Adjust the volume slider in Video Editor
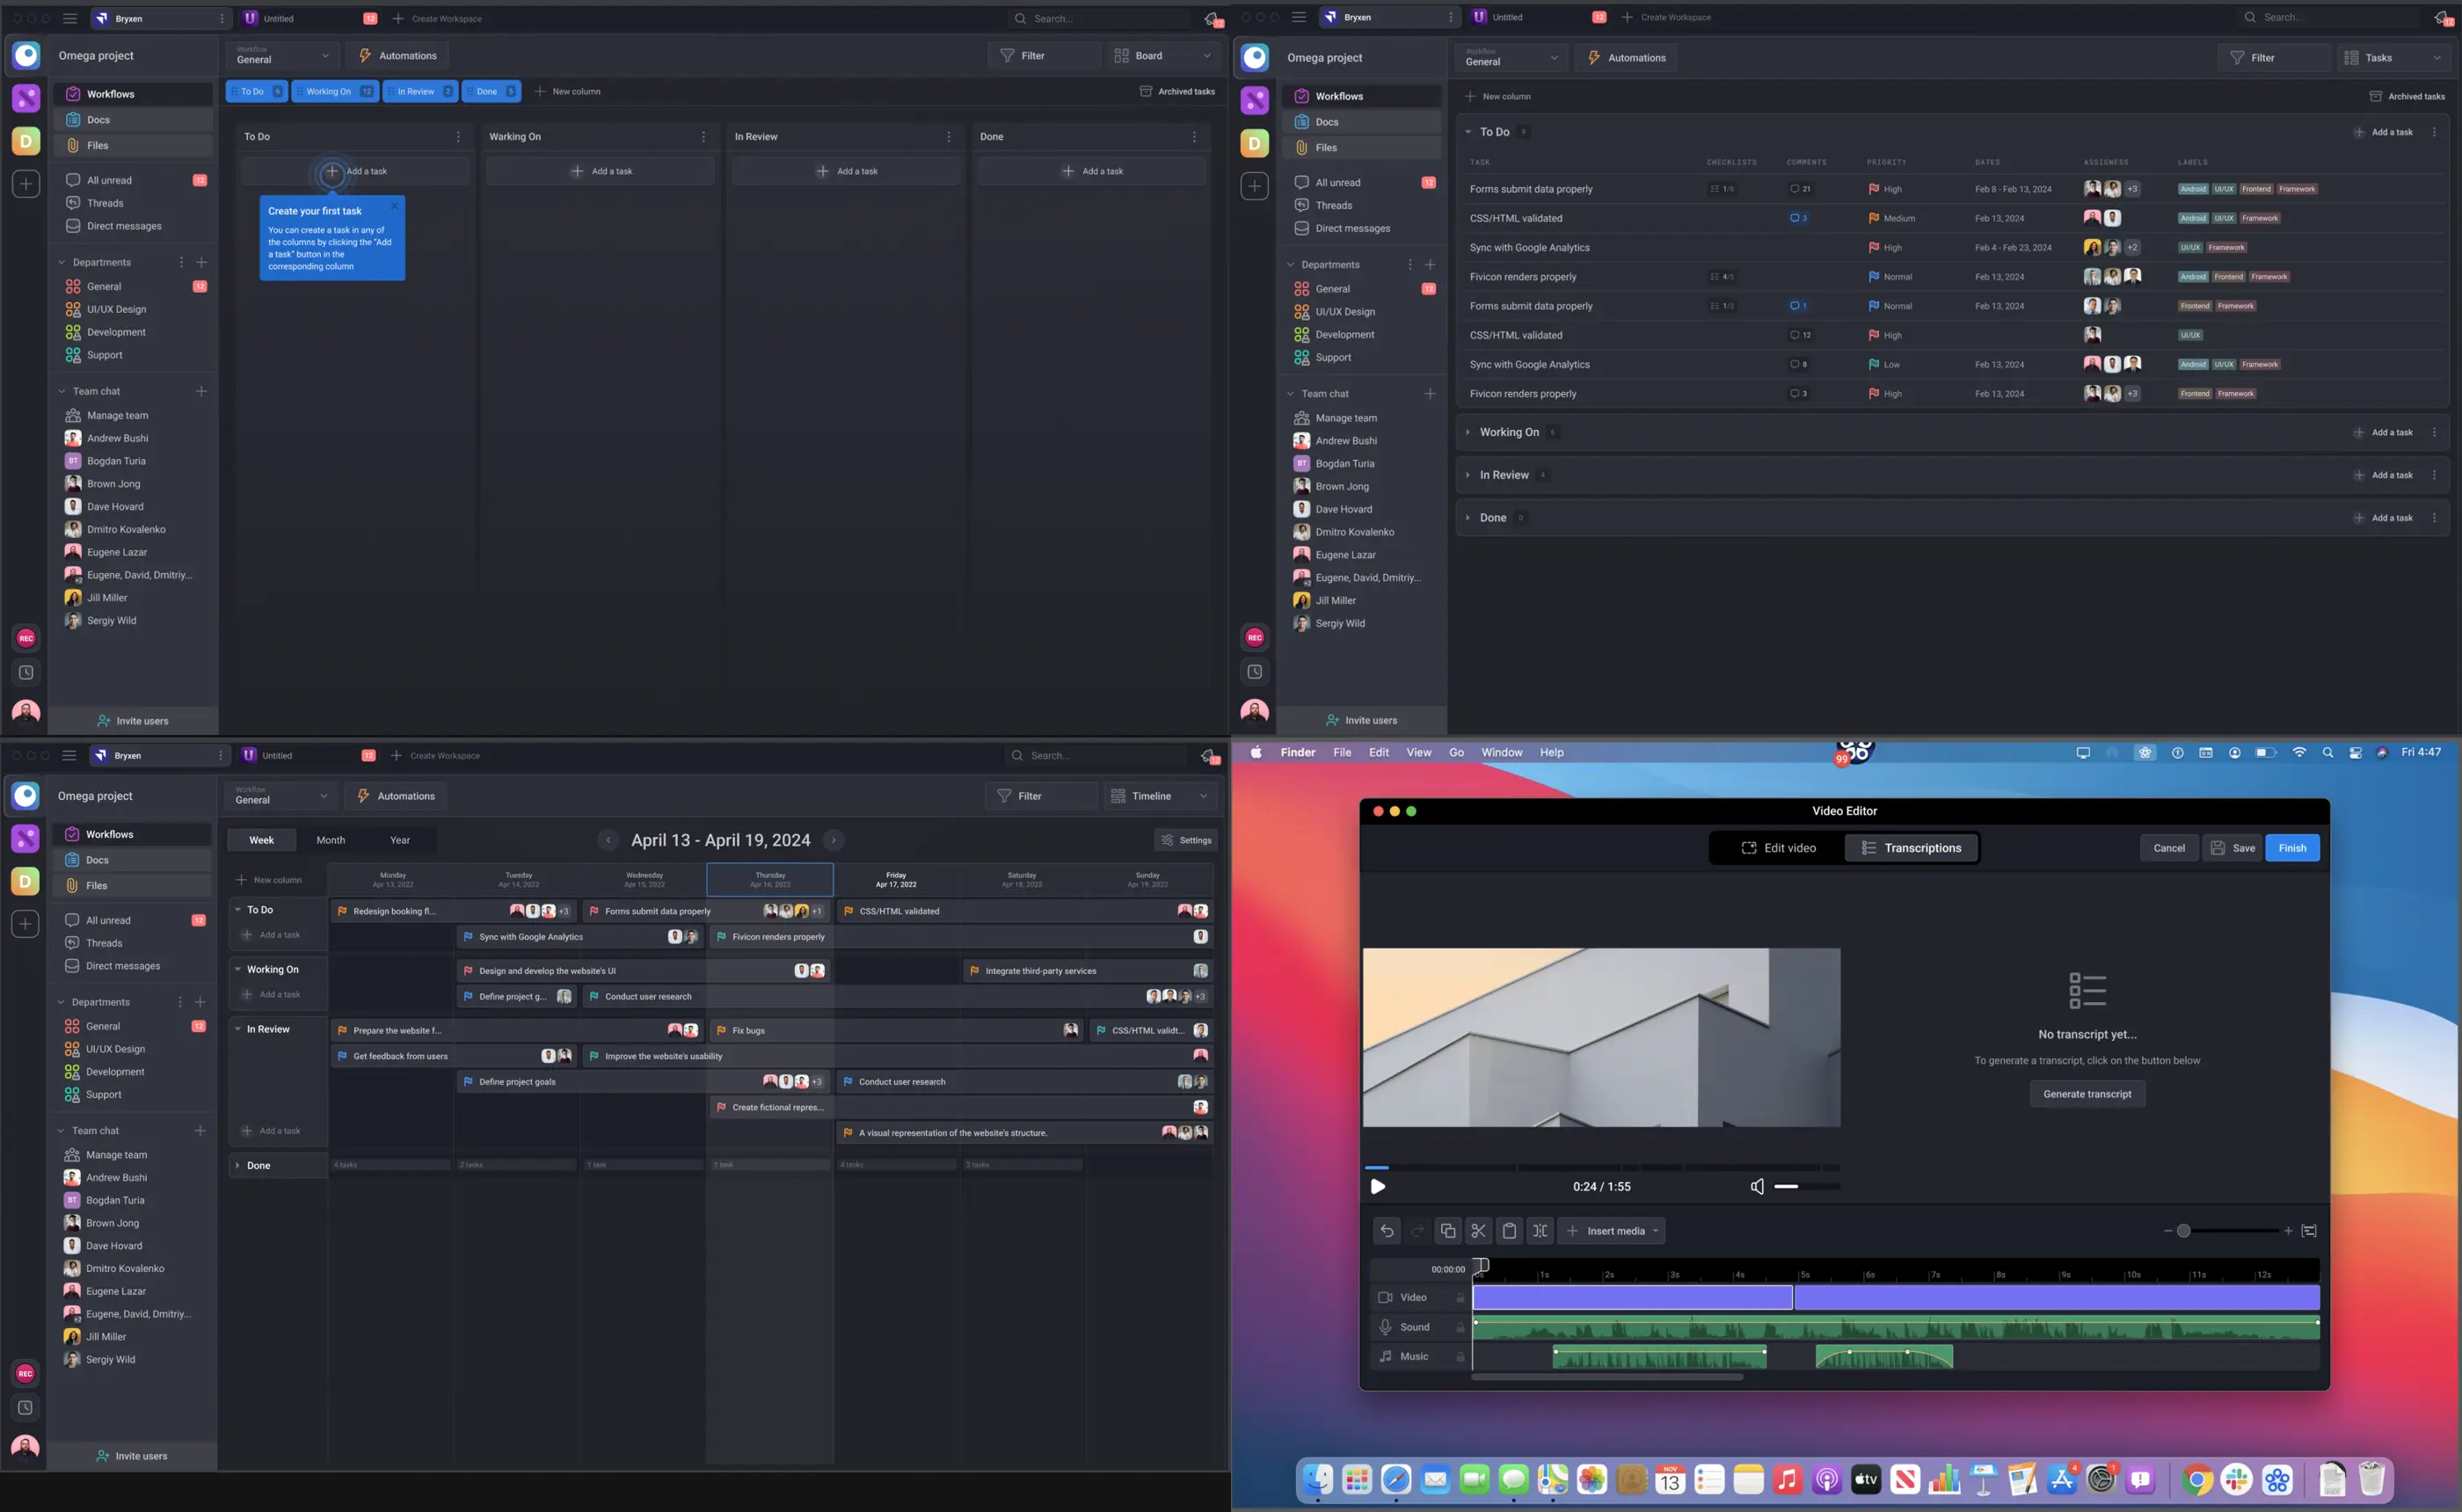 tap(1806, 1187)
